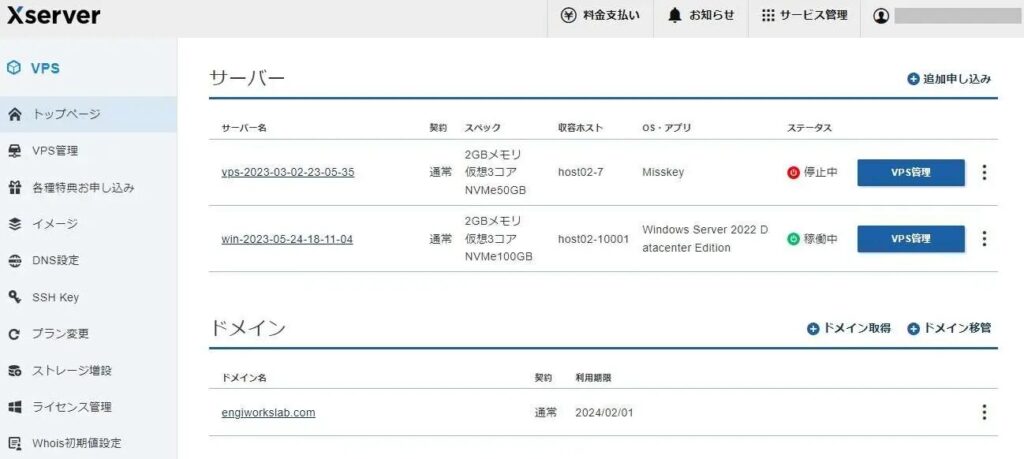Open more options for the Windows Server row
Viewport: 1024px width, 459px height.
(x=984, y=238)
